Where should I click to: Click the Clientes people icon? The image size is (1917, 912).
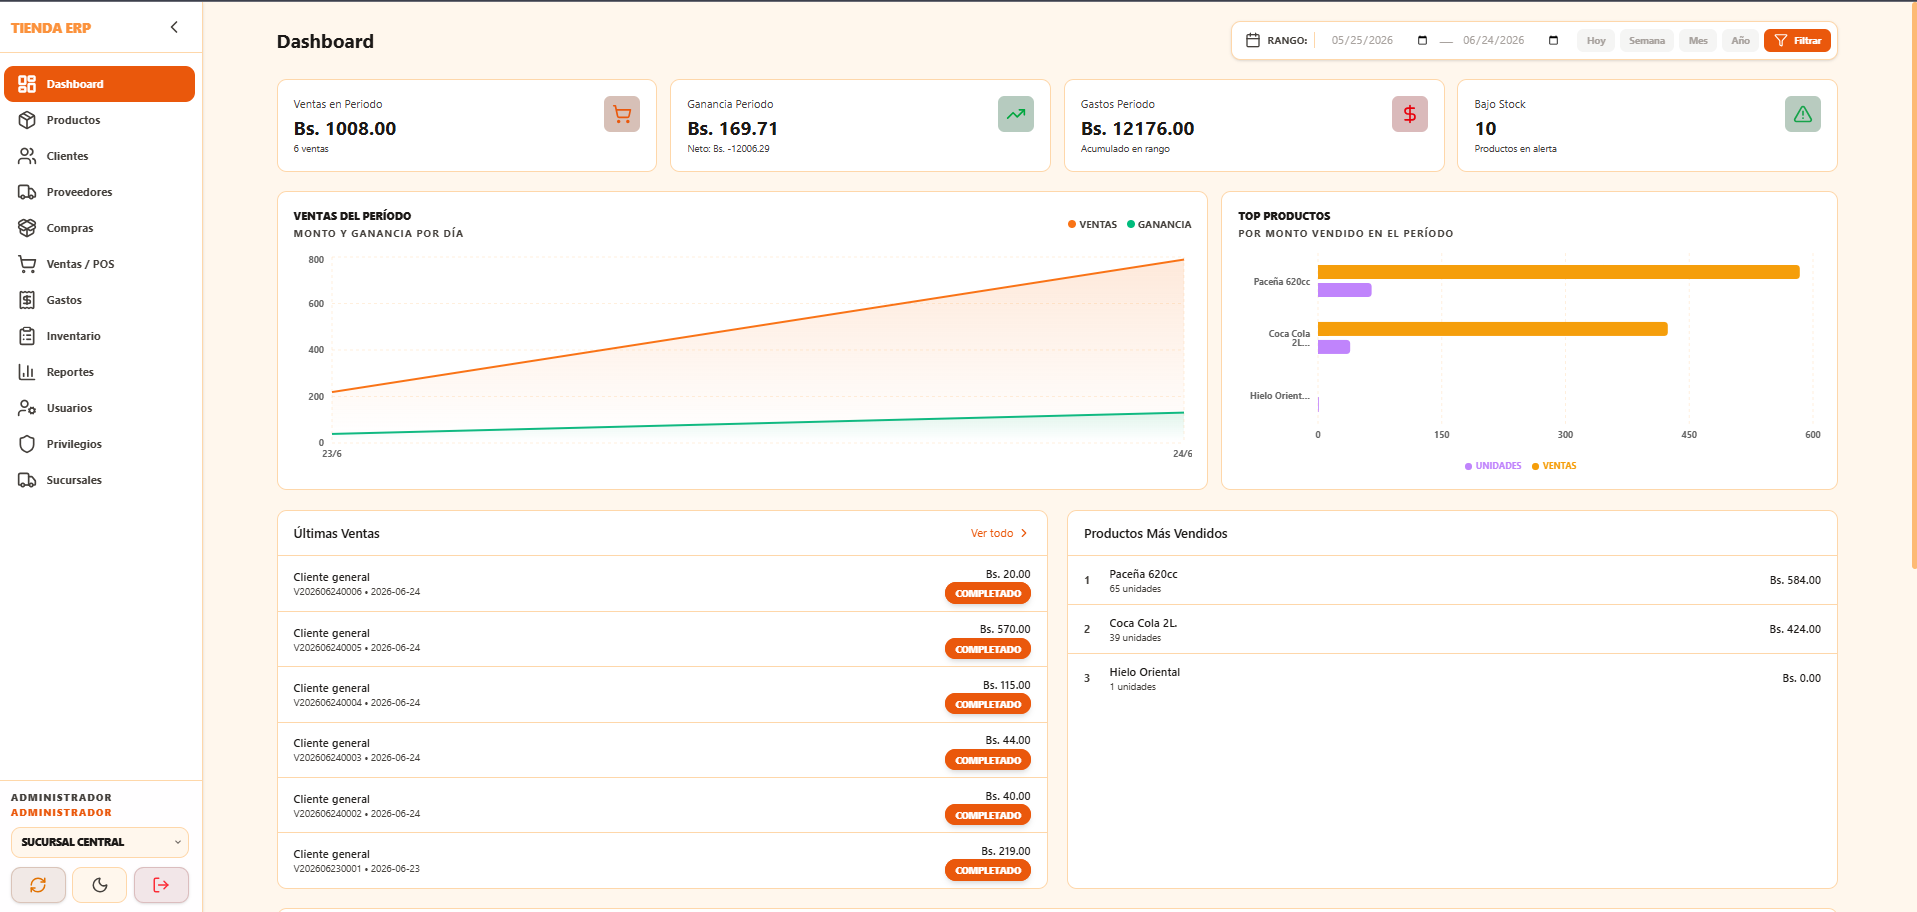pos(27,156)
